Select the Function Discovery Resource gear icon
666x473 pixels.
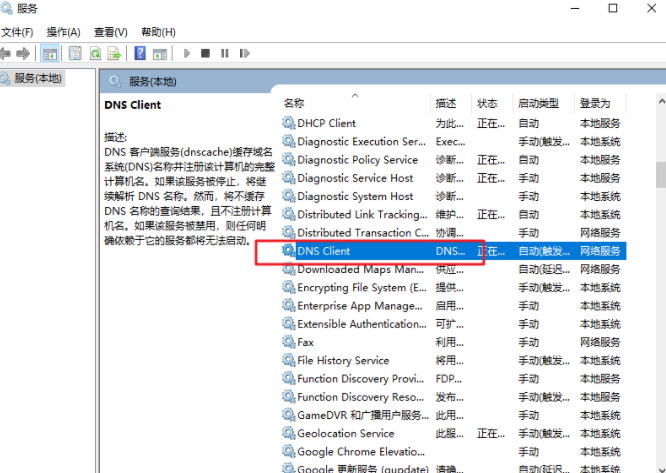coord(289,397)
